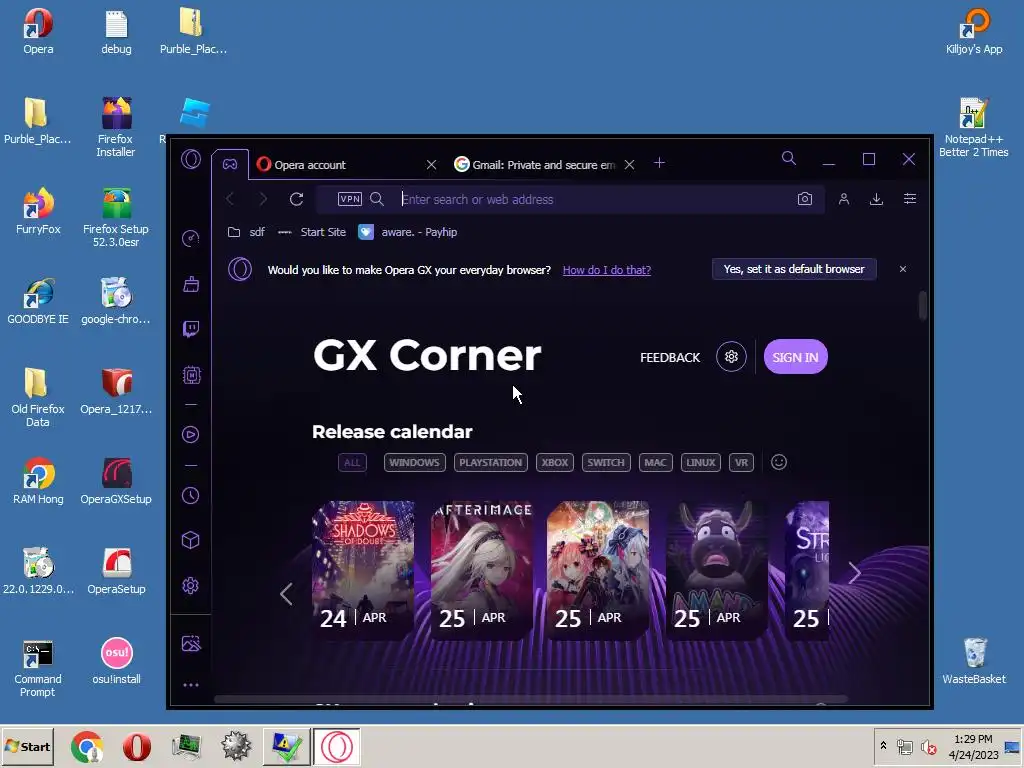Open the aware. - Payhip bookmark

point(408,232)
